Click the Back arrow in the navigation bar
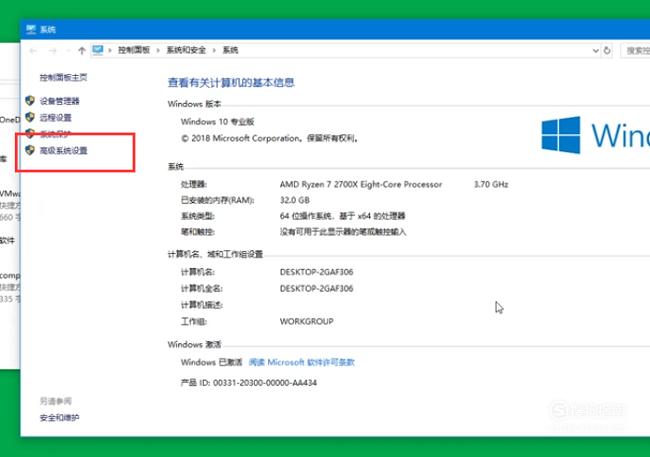This screenshot has height=457, width=650. tap(33, 51)
